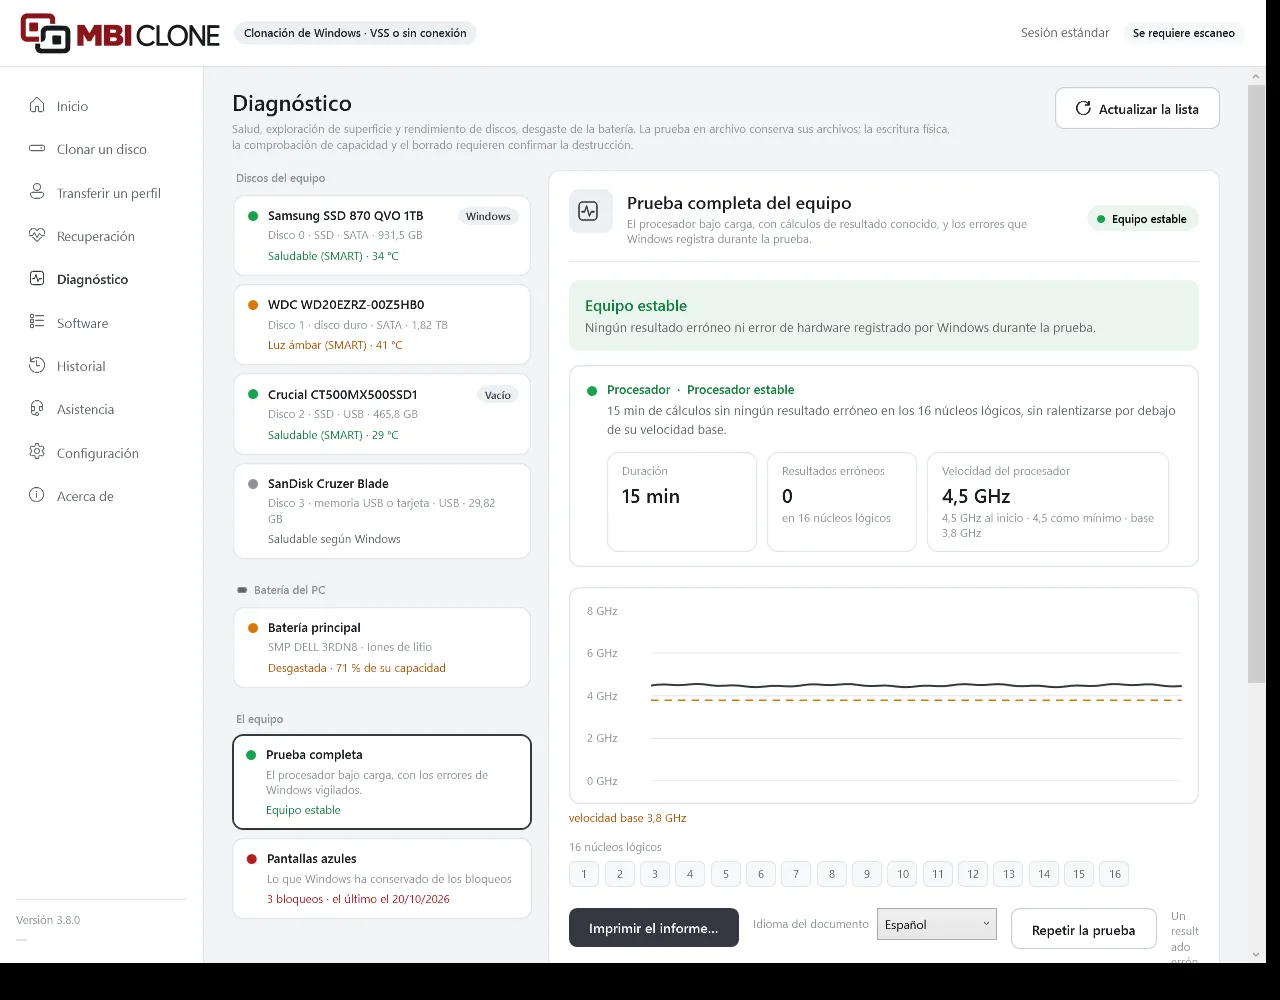The height and width of the screenshot is (1000, 1280).
Task: Click the Asistencia headset icon
Action: pyautogui.click(x=37, y=409)
